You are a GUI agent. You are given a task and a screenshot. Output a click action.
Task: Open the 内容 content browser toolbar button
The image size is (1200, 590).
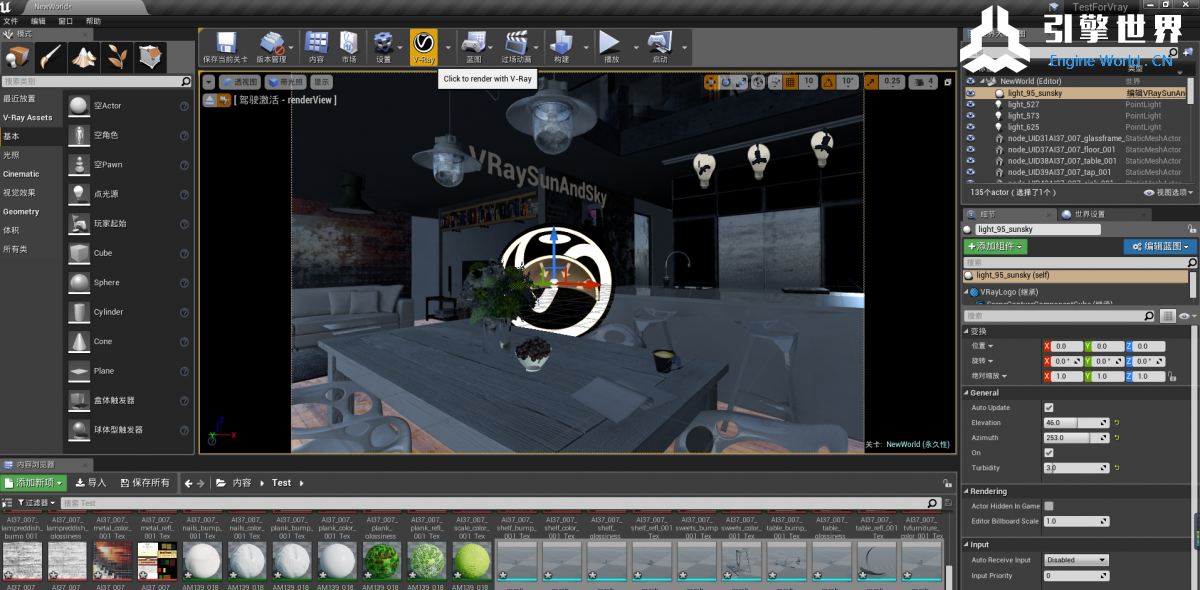point(316,47)
